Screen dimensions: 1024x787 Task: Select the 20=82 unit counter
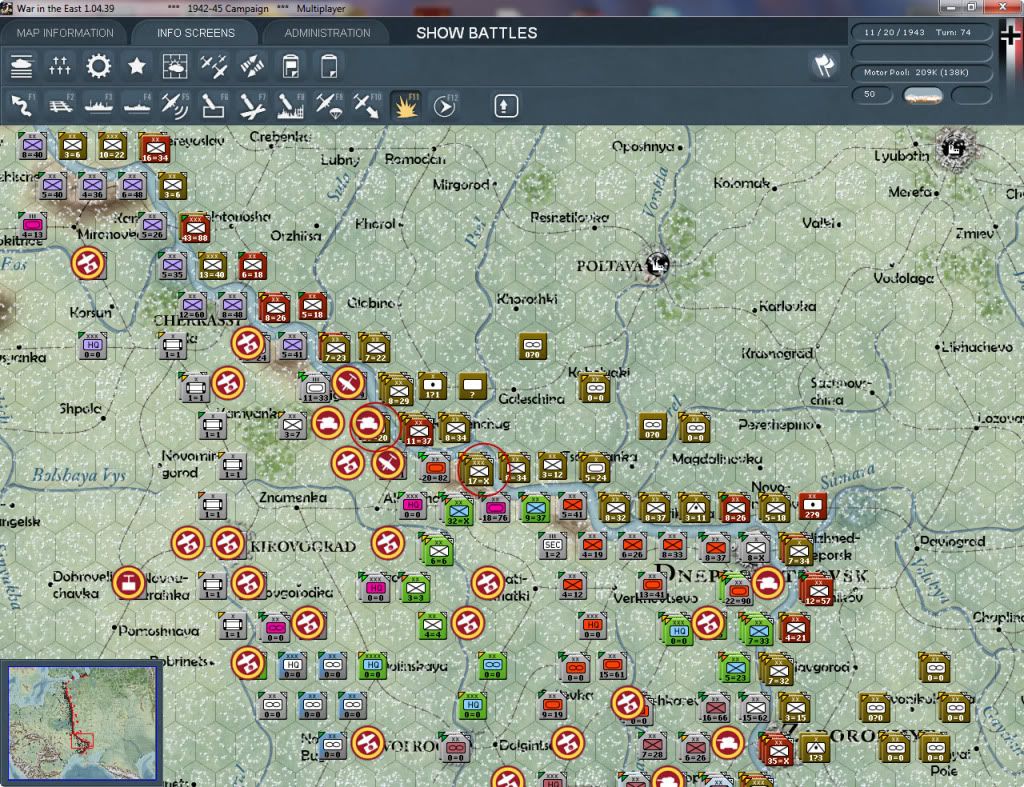(x=435, y=468)
